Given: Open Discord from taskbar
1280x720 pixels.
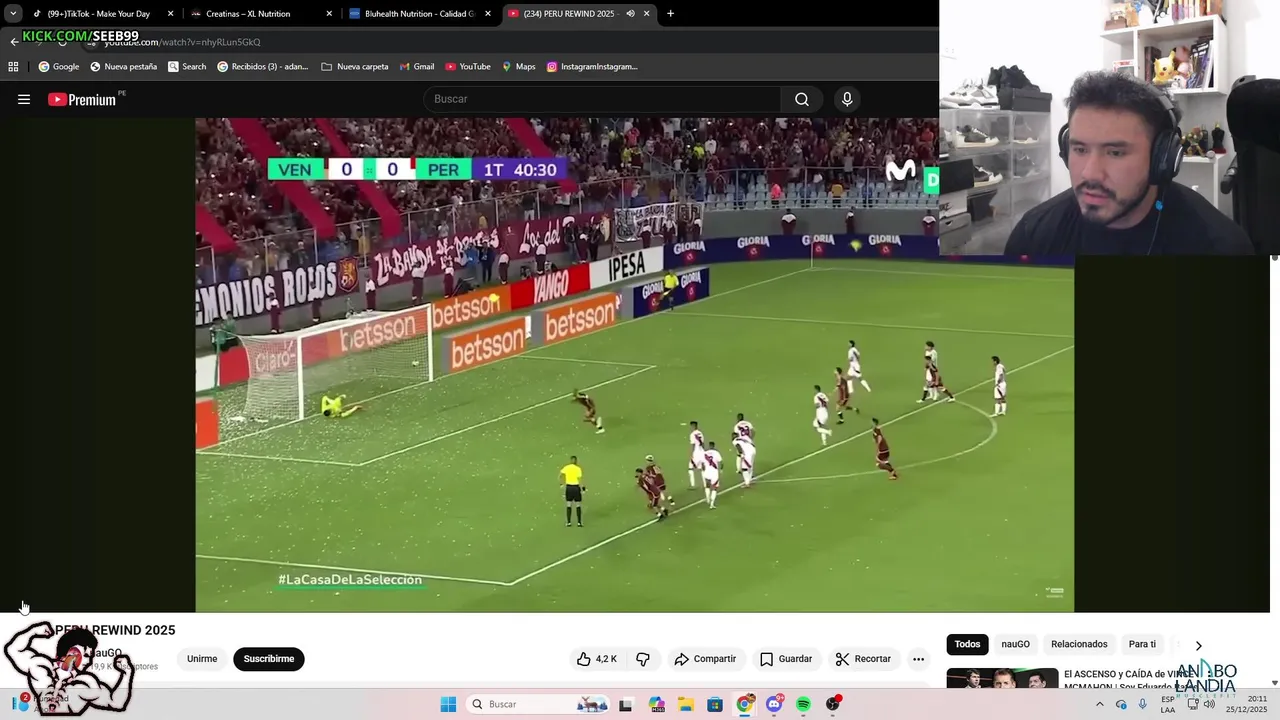Looking at the screenshot, I should 774,704.
